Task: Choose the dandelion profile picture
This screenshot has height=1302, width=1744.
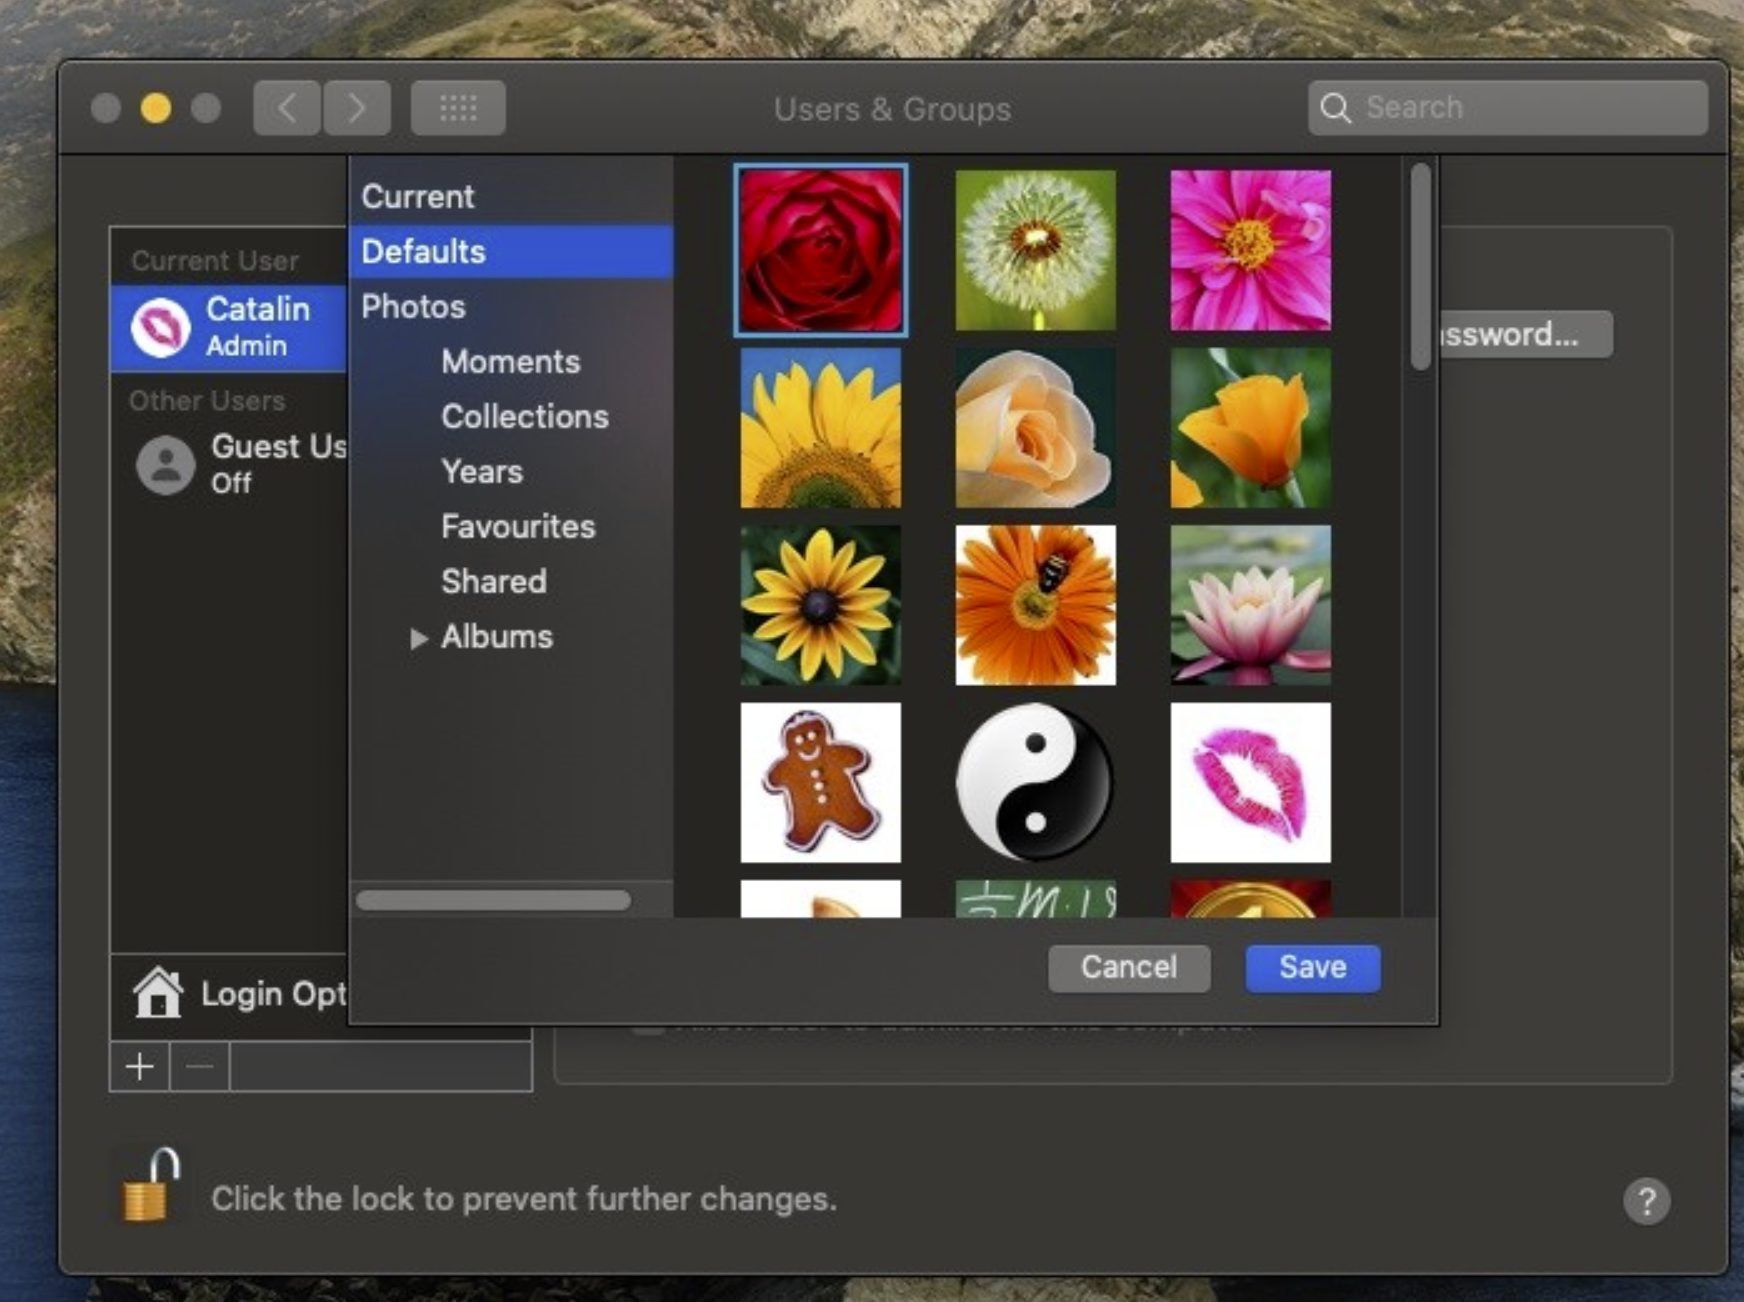Action: coord(1035,250)
